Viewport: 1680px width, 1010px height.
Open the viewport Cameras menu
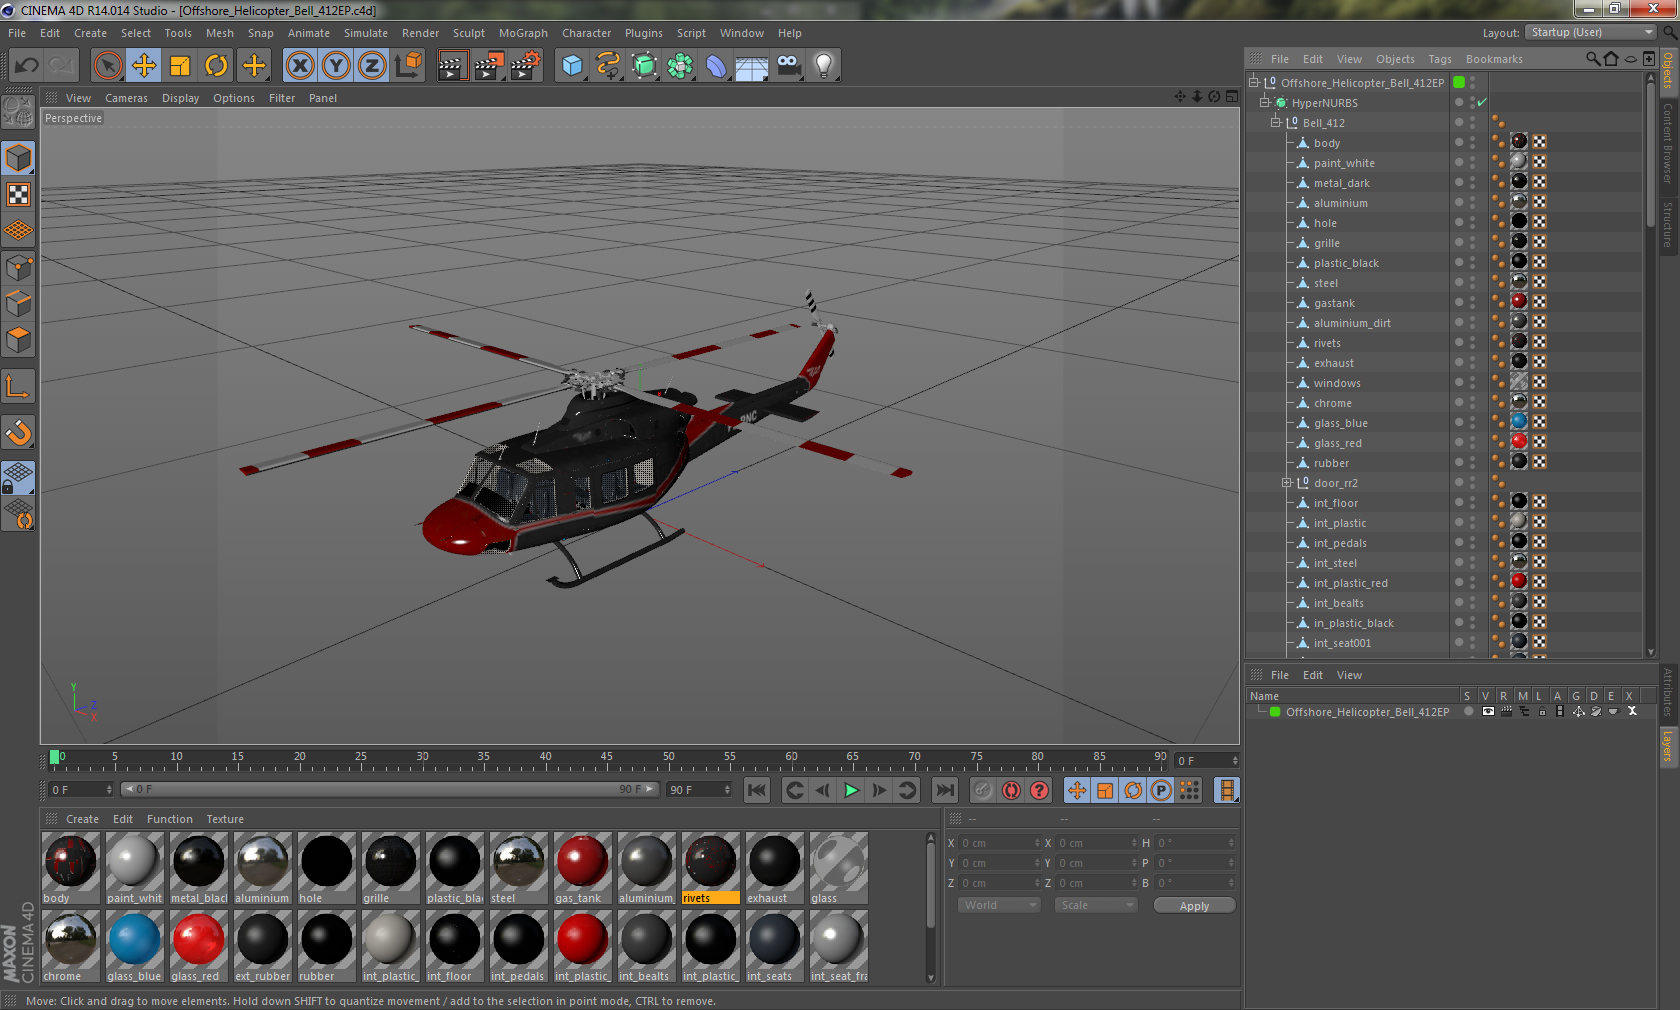tap(126, 98)
